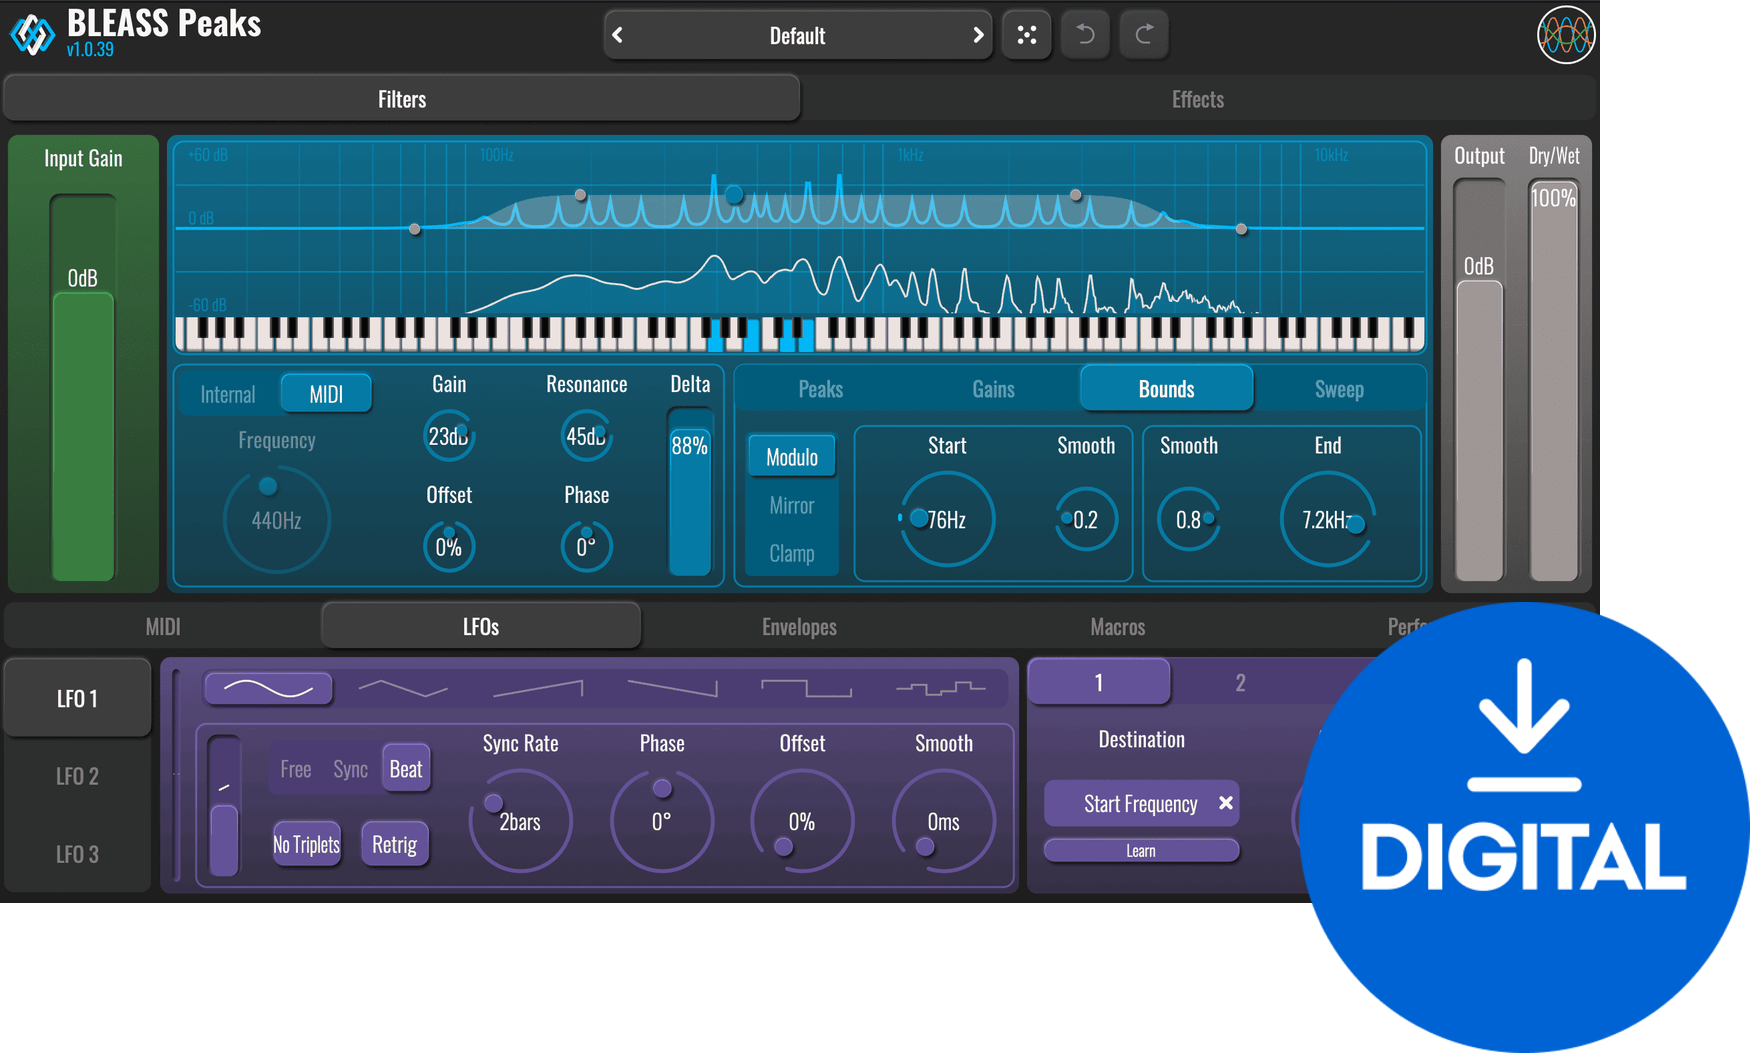
Task: Click the Start Smooth 0.2 knob
Action: coord(1085,520)
